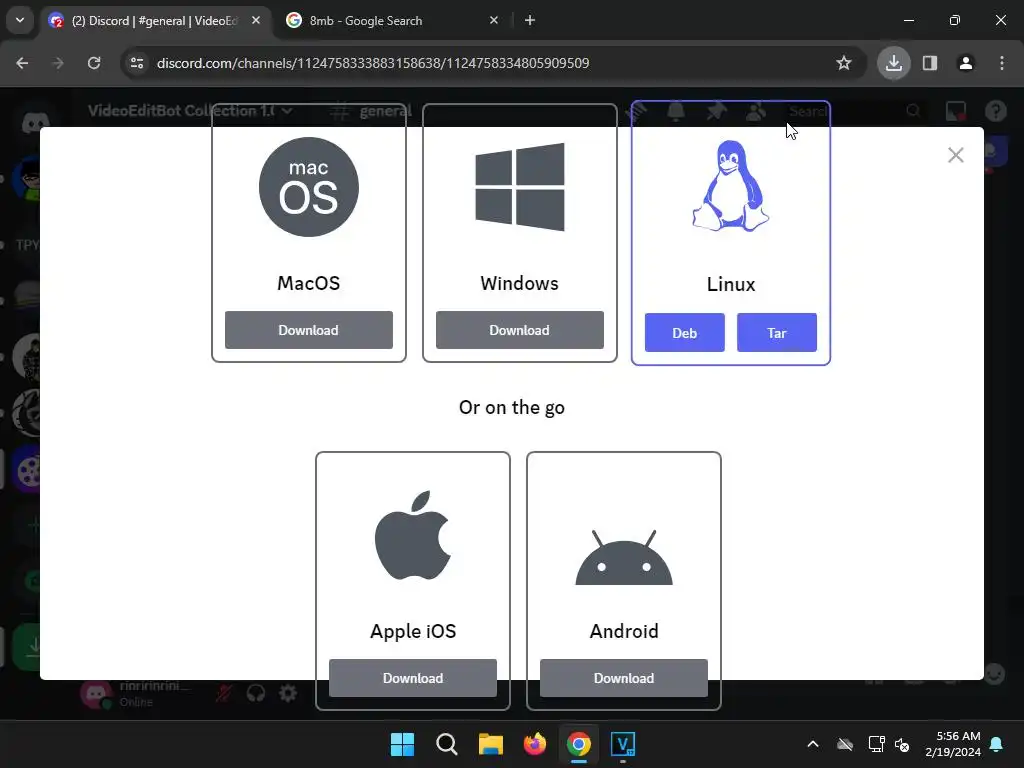This screenshot has width=1024, height=768.
Task: Toggle the Chrome side panel
Action: [930, 63]
